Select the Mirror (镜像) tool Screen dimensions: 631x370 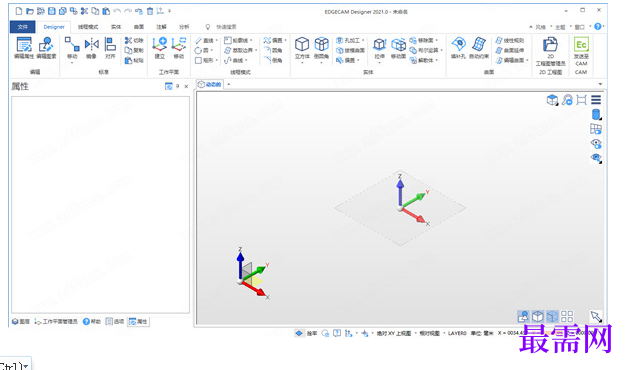coord(91,48)
